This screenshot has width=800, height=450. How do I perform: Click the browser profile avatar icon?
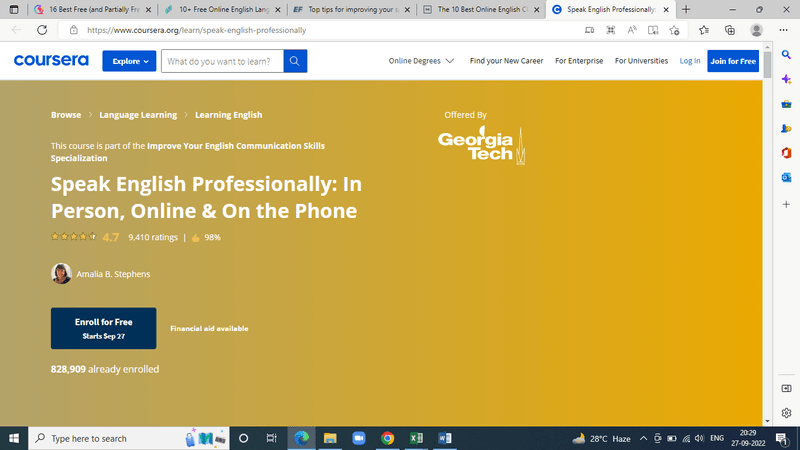[756, 30]
